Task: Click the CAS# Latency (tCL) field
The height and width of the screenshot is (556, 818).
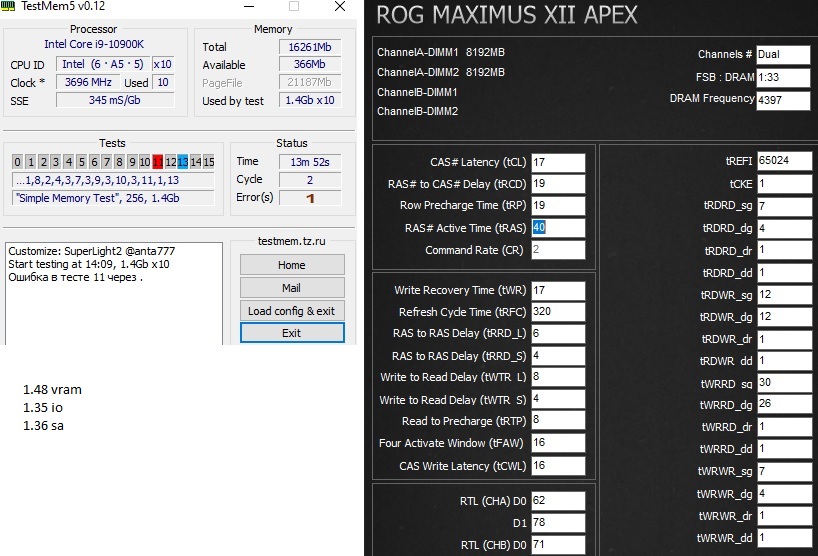Action: pyautogui.click(x=558, y=162)
